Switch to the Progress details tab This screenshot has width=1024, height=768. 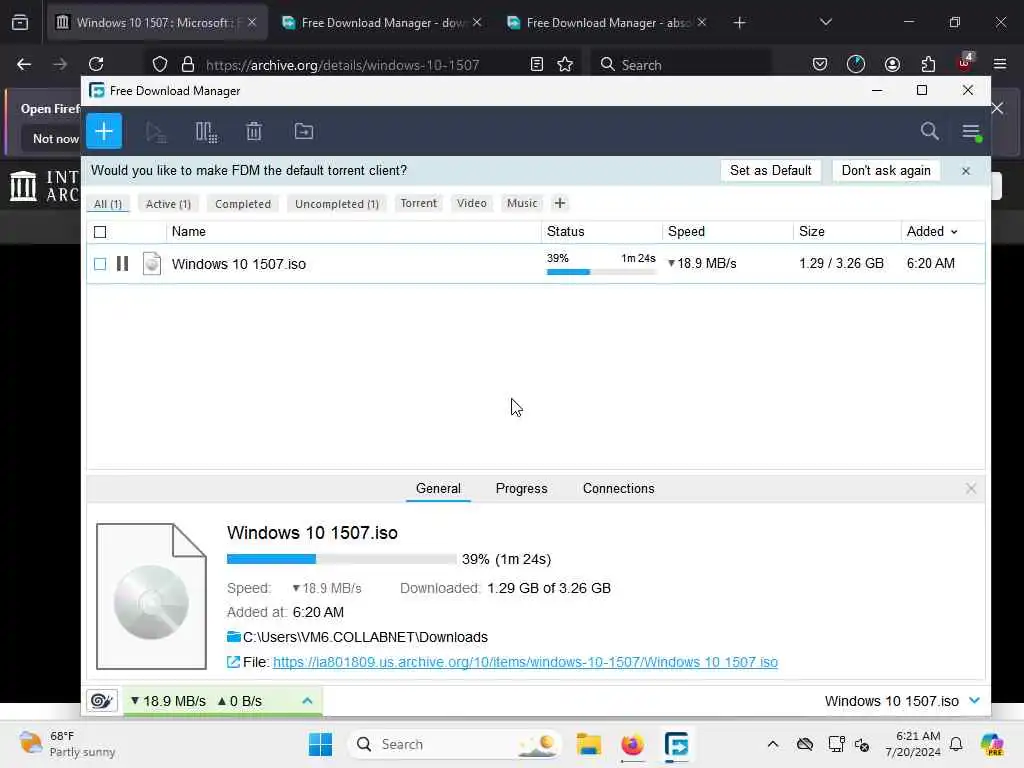tap(521, 488)
